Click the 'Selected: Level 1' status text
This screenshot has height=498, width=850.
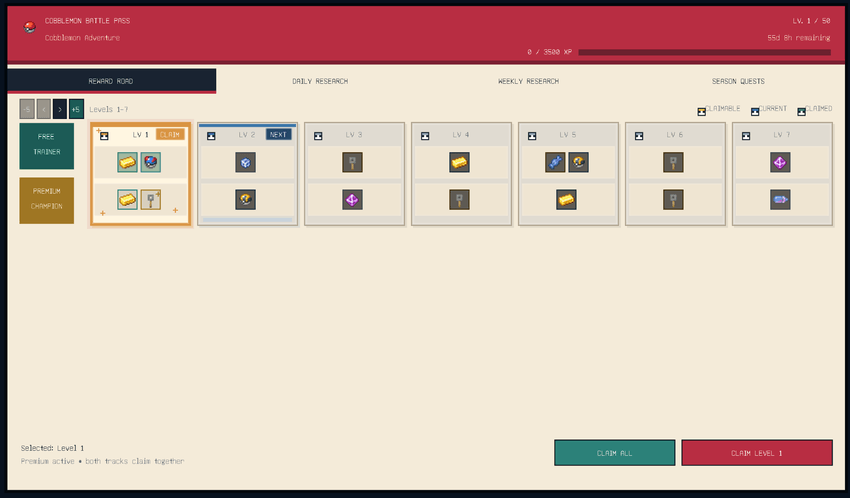(x=52, y=448)
